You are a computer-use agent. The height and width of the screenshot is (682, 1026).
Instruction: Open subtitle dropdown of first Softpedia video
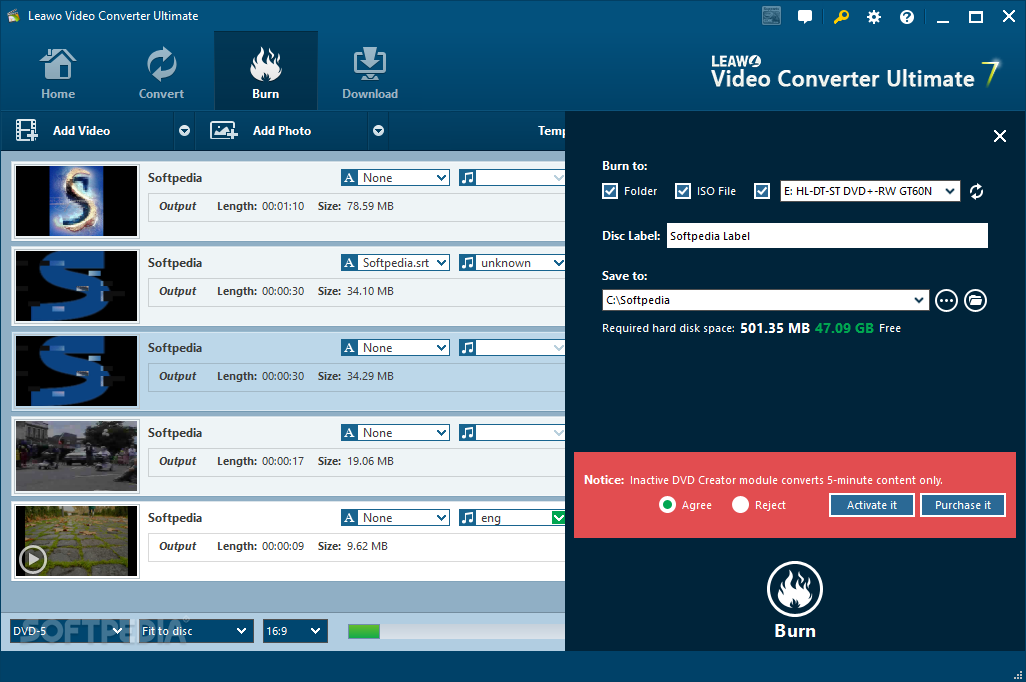coord(403,177)
